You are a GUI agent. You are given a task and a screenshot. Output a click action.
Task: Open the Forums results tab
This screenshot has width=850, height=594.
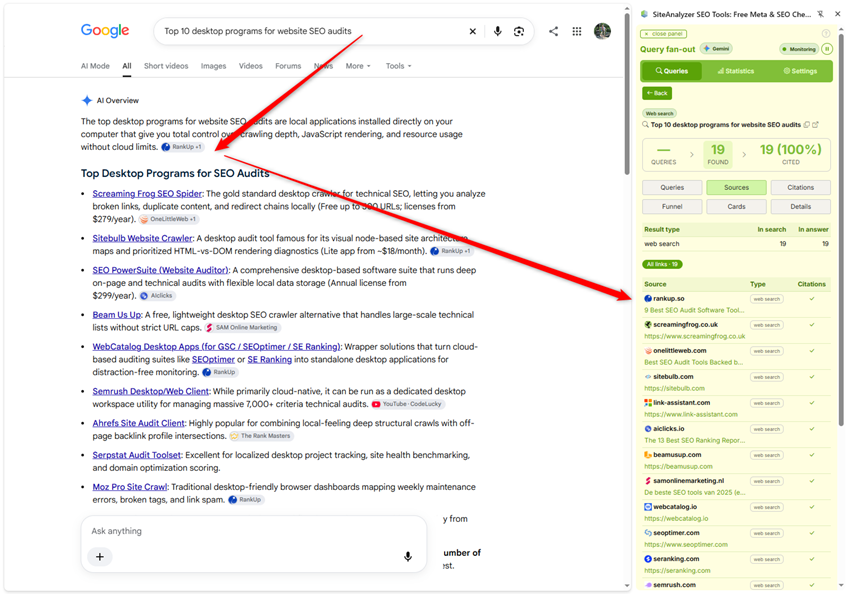[x=288, y=66]
